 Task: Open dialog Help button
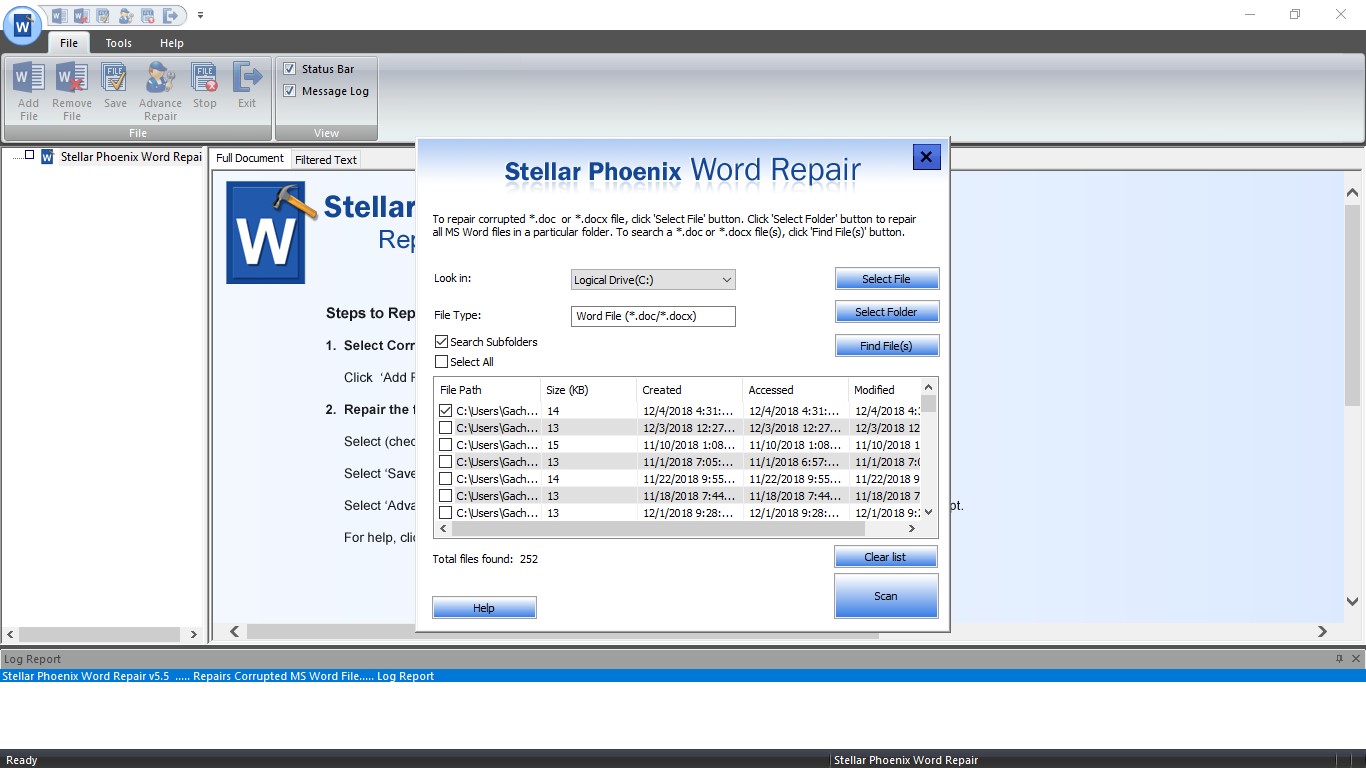tap(484, 608)
